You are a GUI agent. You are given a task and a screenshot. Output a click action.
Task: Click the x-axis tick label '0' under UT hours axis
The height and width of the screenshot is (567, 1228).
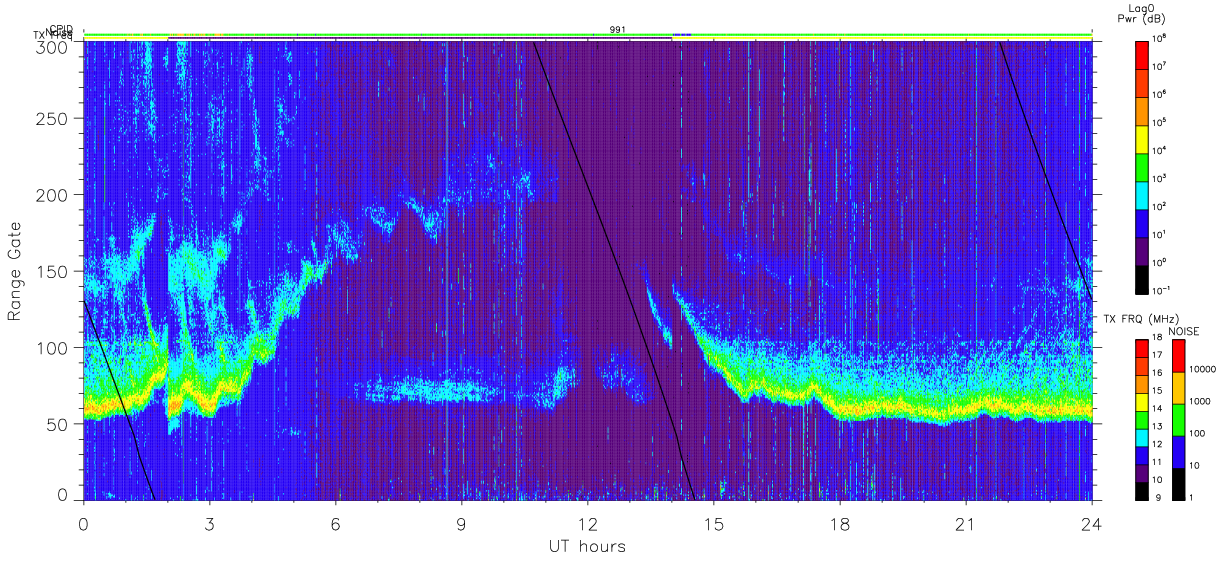coord(84,523)
